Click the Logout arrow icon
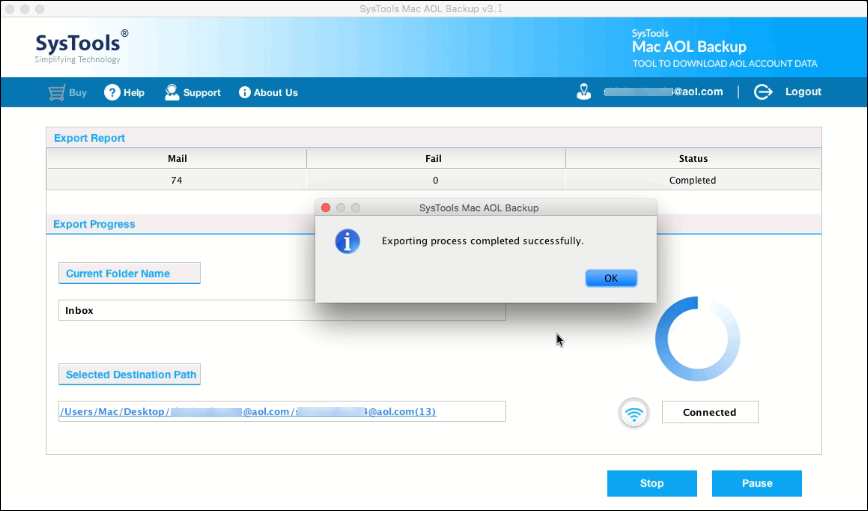This screenshot has width=868, height=511. pyautogui.click(x=763, y=92)
